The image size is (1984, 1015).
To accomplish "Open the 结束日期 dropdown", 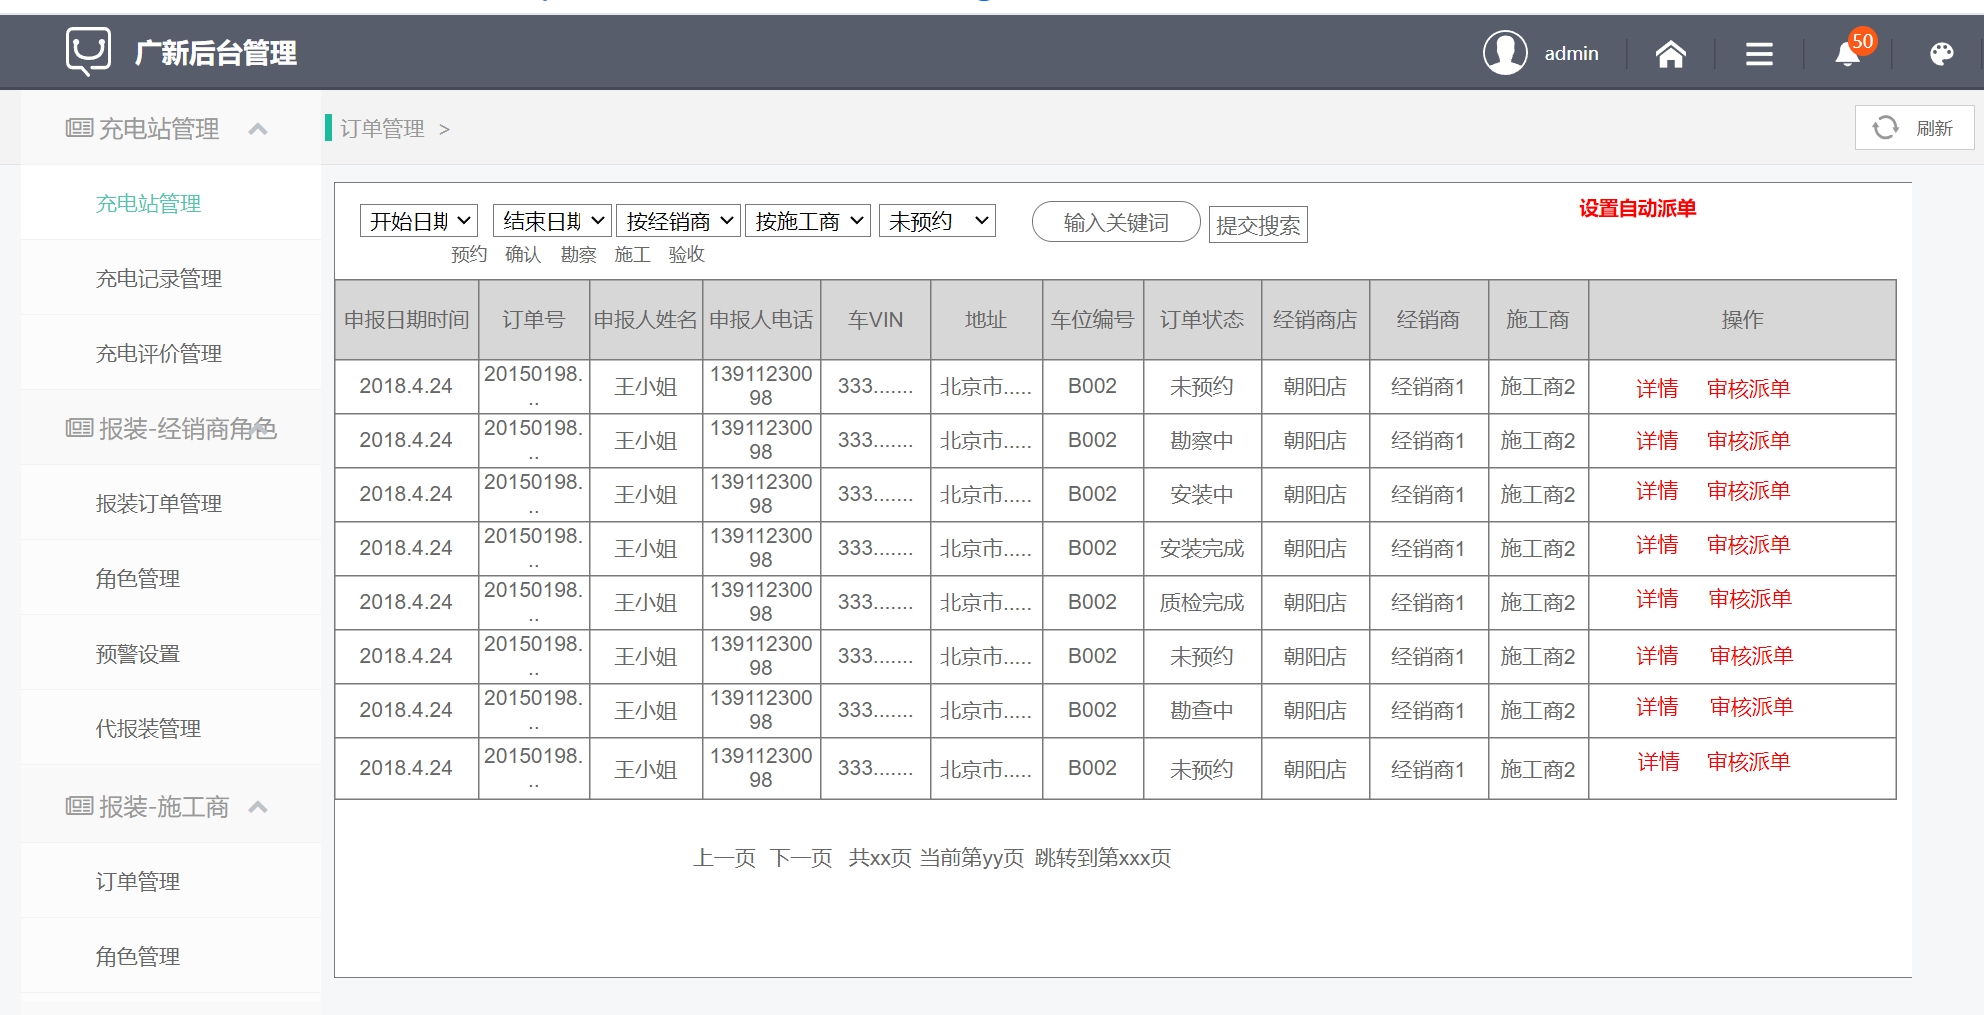I will pos(552,221).
